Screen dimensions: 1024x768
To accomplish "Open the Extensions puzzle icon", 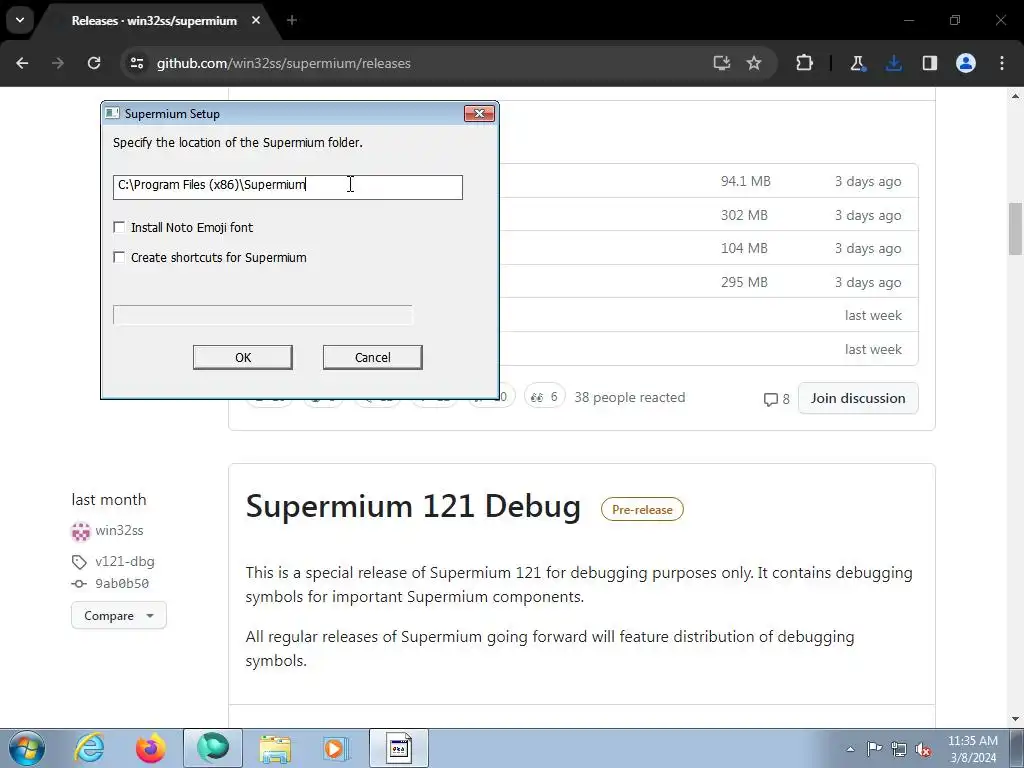I will pos(805,63).
